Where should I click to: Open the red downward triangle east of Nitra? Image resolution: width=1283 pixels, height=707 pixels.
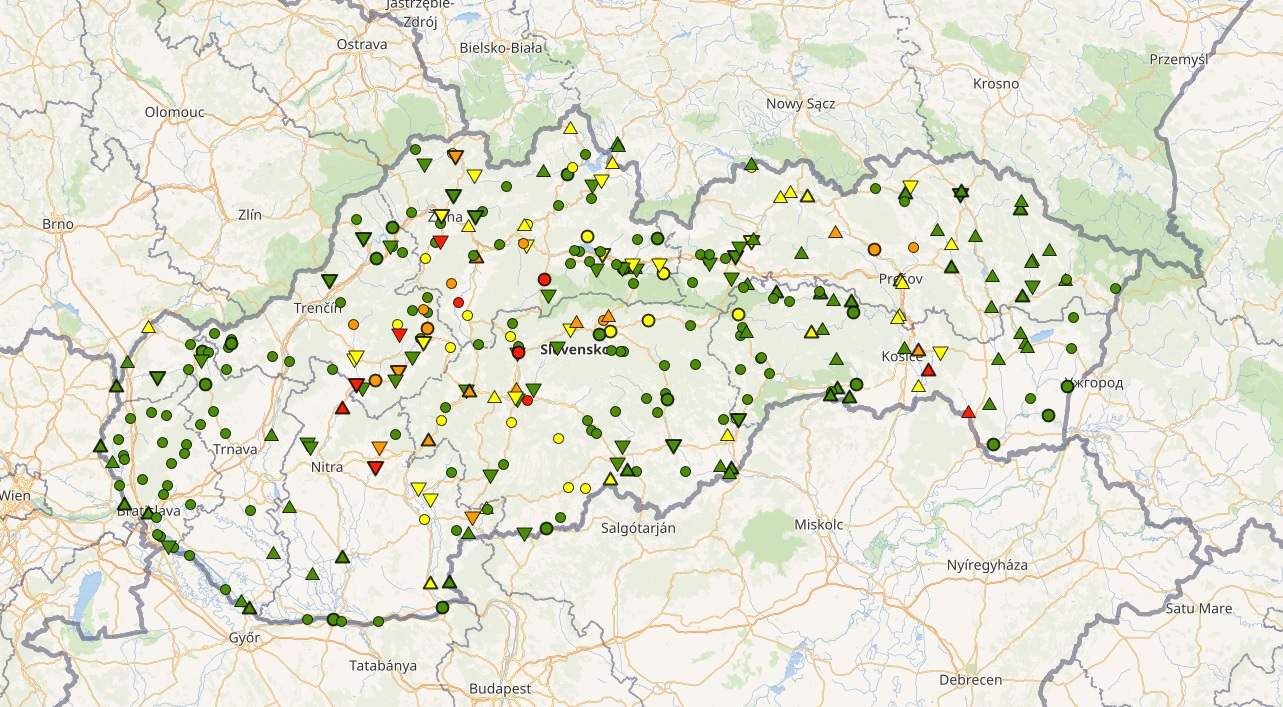point(375,467)
